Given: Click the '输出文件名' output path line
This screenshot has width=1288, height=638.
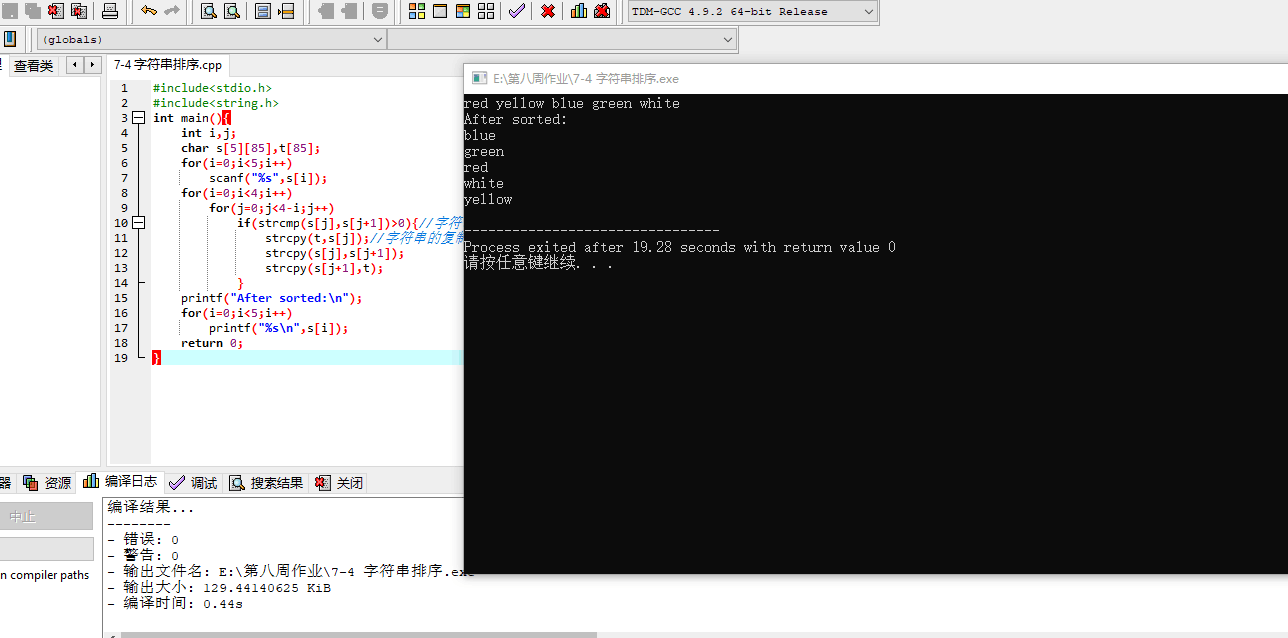Looking at the screenshot, I should 291,572.
